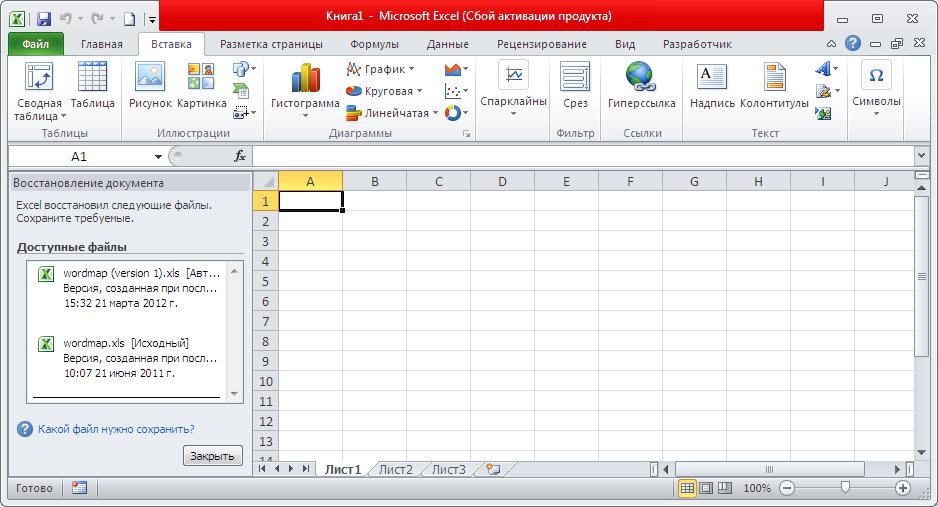Insert a Линейчатая bar chart
The image size is (938, 507).
[x=392, y=112]
